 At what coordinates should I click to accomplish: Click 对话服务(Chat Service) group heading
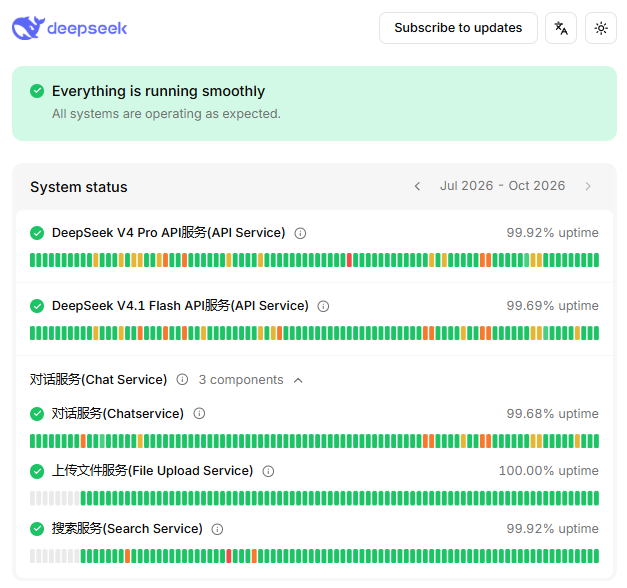tap(98, 379)
